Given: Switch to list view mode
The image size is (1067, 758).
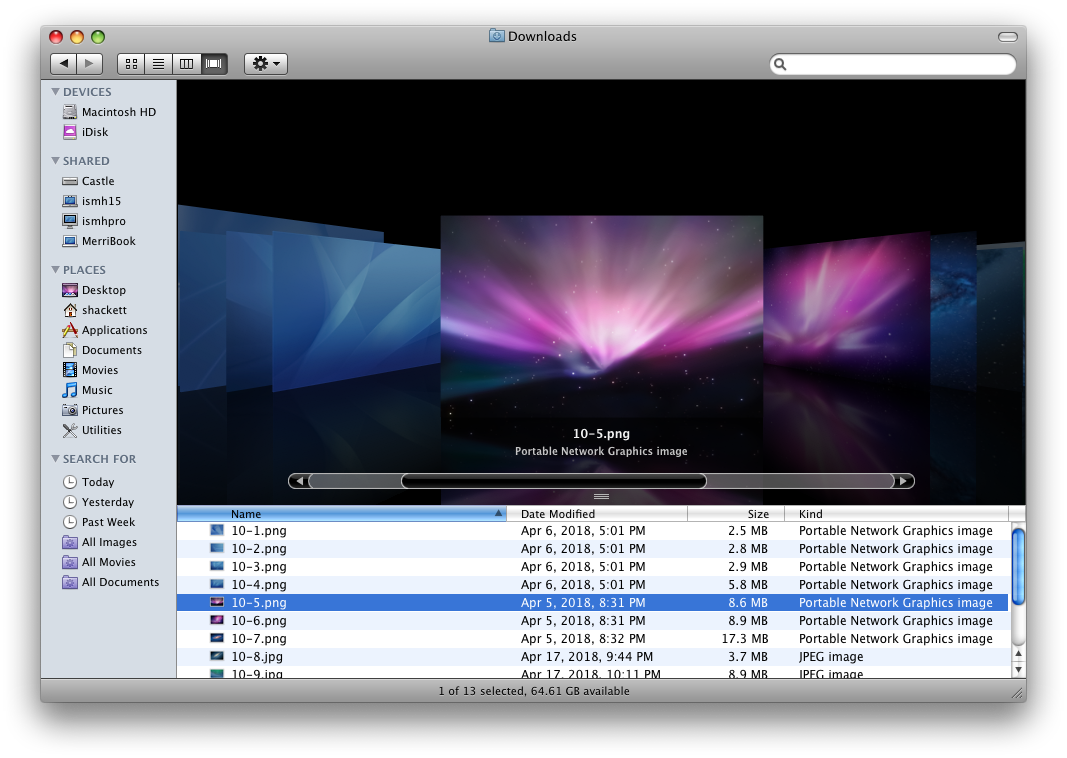Looking at the screenshot, I should (158, 64).
